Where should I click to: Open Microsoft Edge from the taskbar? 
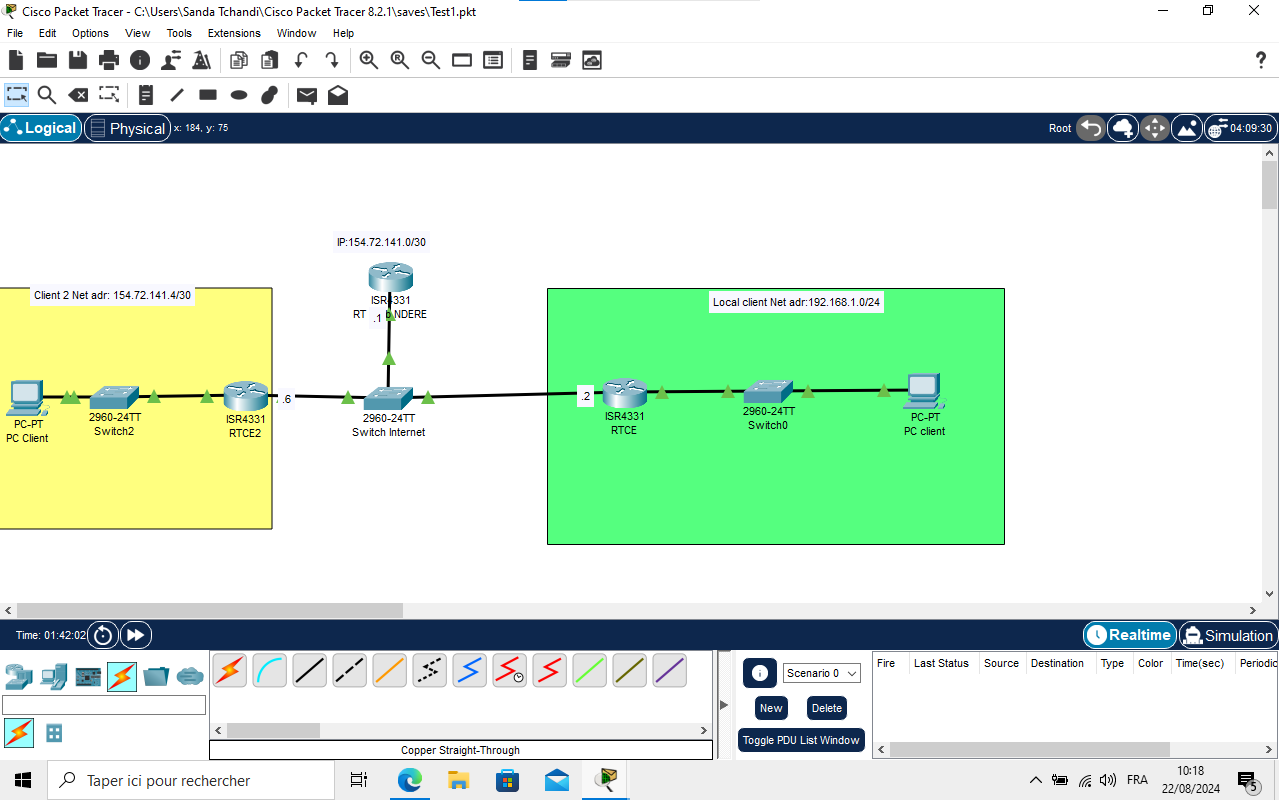click(410, 780)
